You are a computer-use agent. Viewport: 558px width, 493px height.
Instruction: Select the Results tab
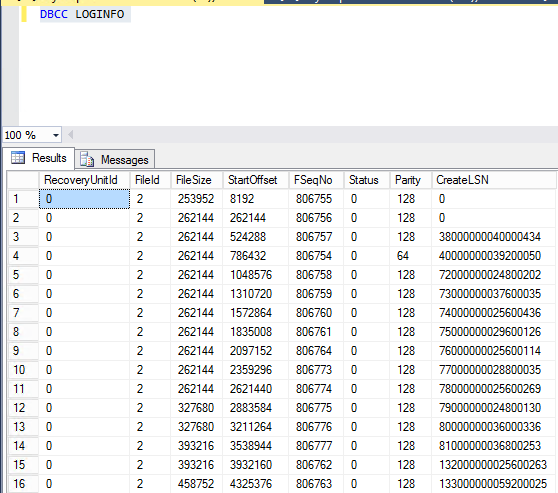(38, 158)
